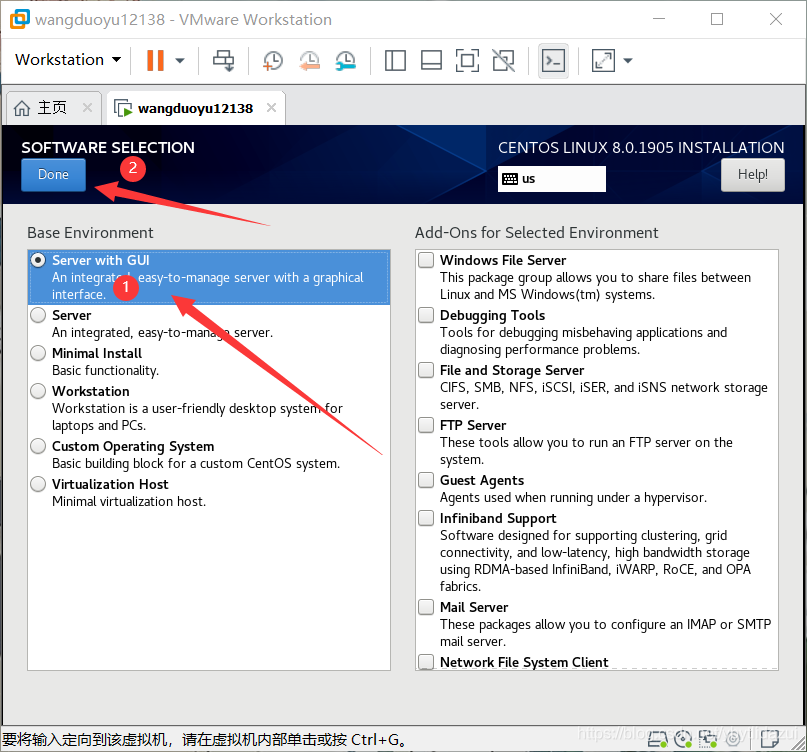Send Ctrl+Alt+Del to the virtual machine
Screen dimensions: 807x752
click(x=223, y=60)
